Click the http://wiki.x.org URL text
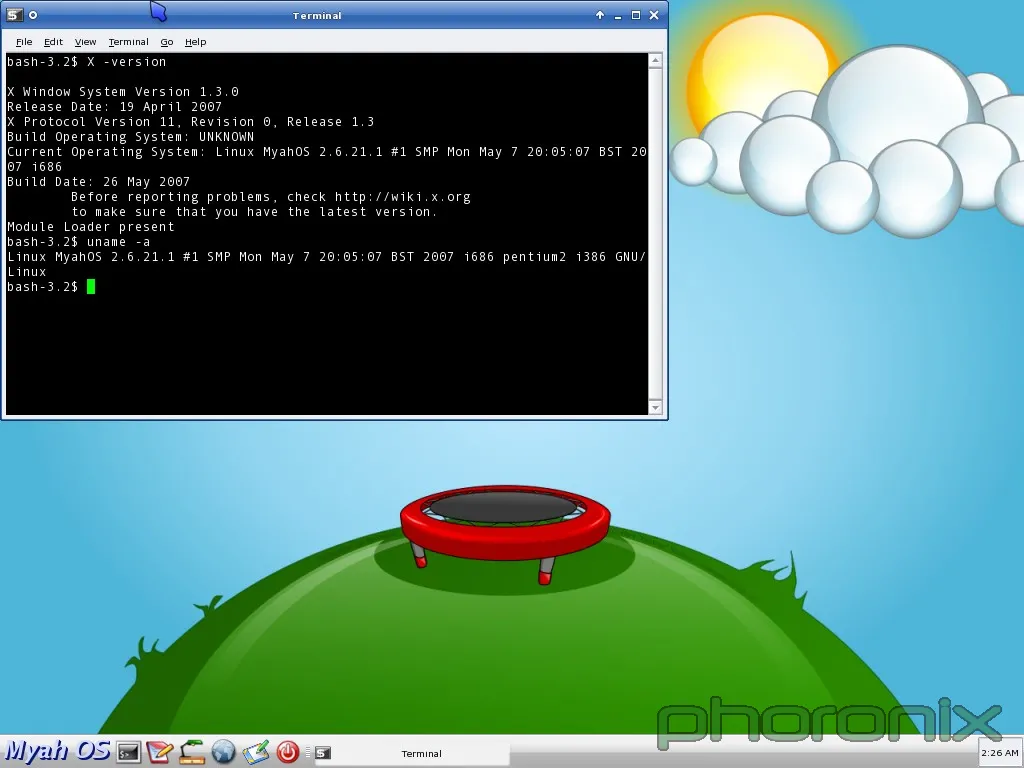Viewport: 1024px width, 768px height. pyautogui.click(x=402, y=197)
